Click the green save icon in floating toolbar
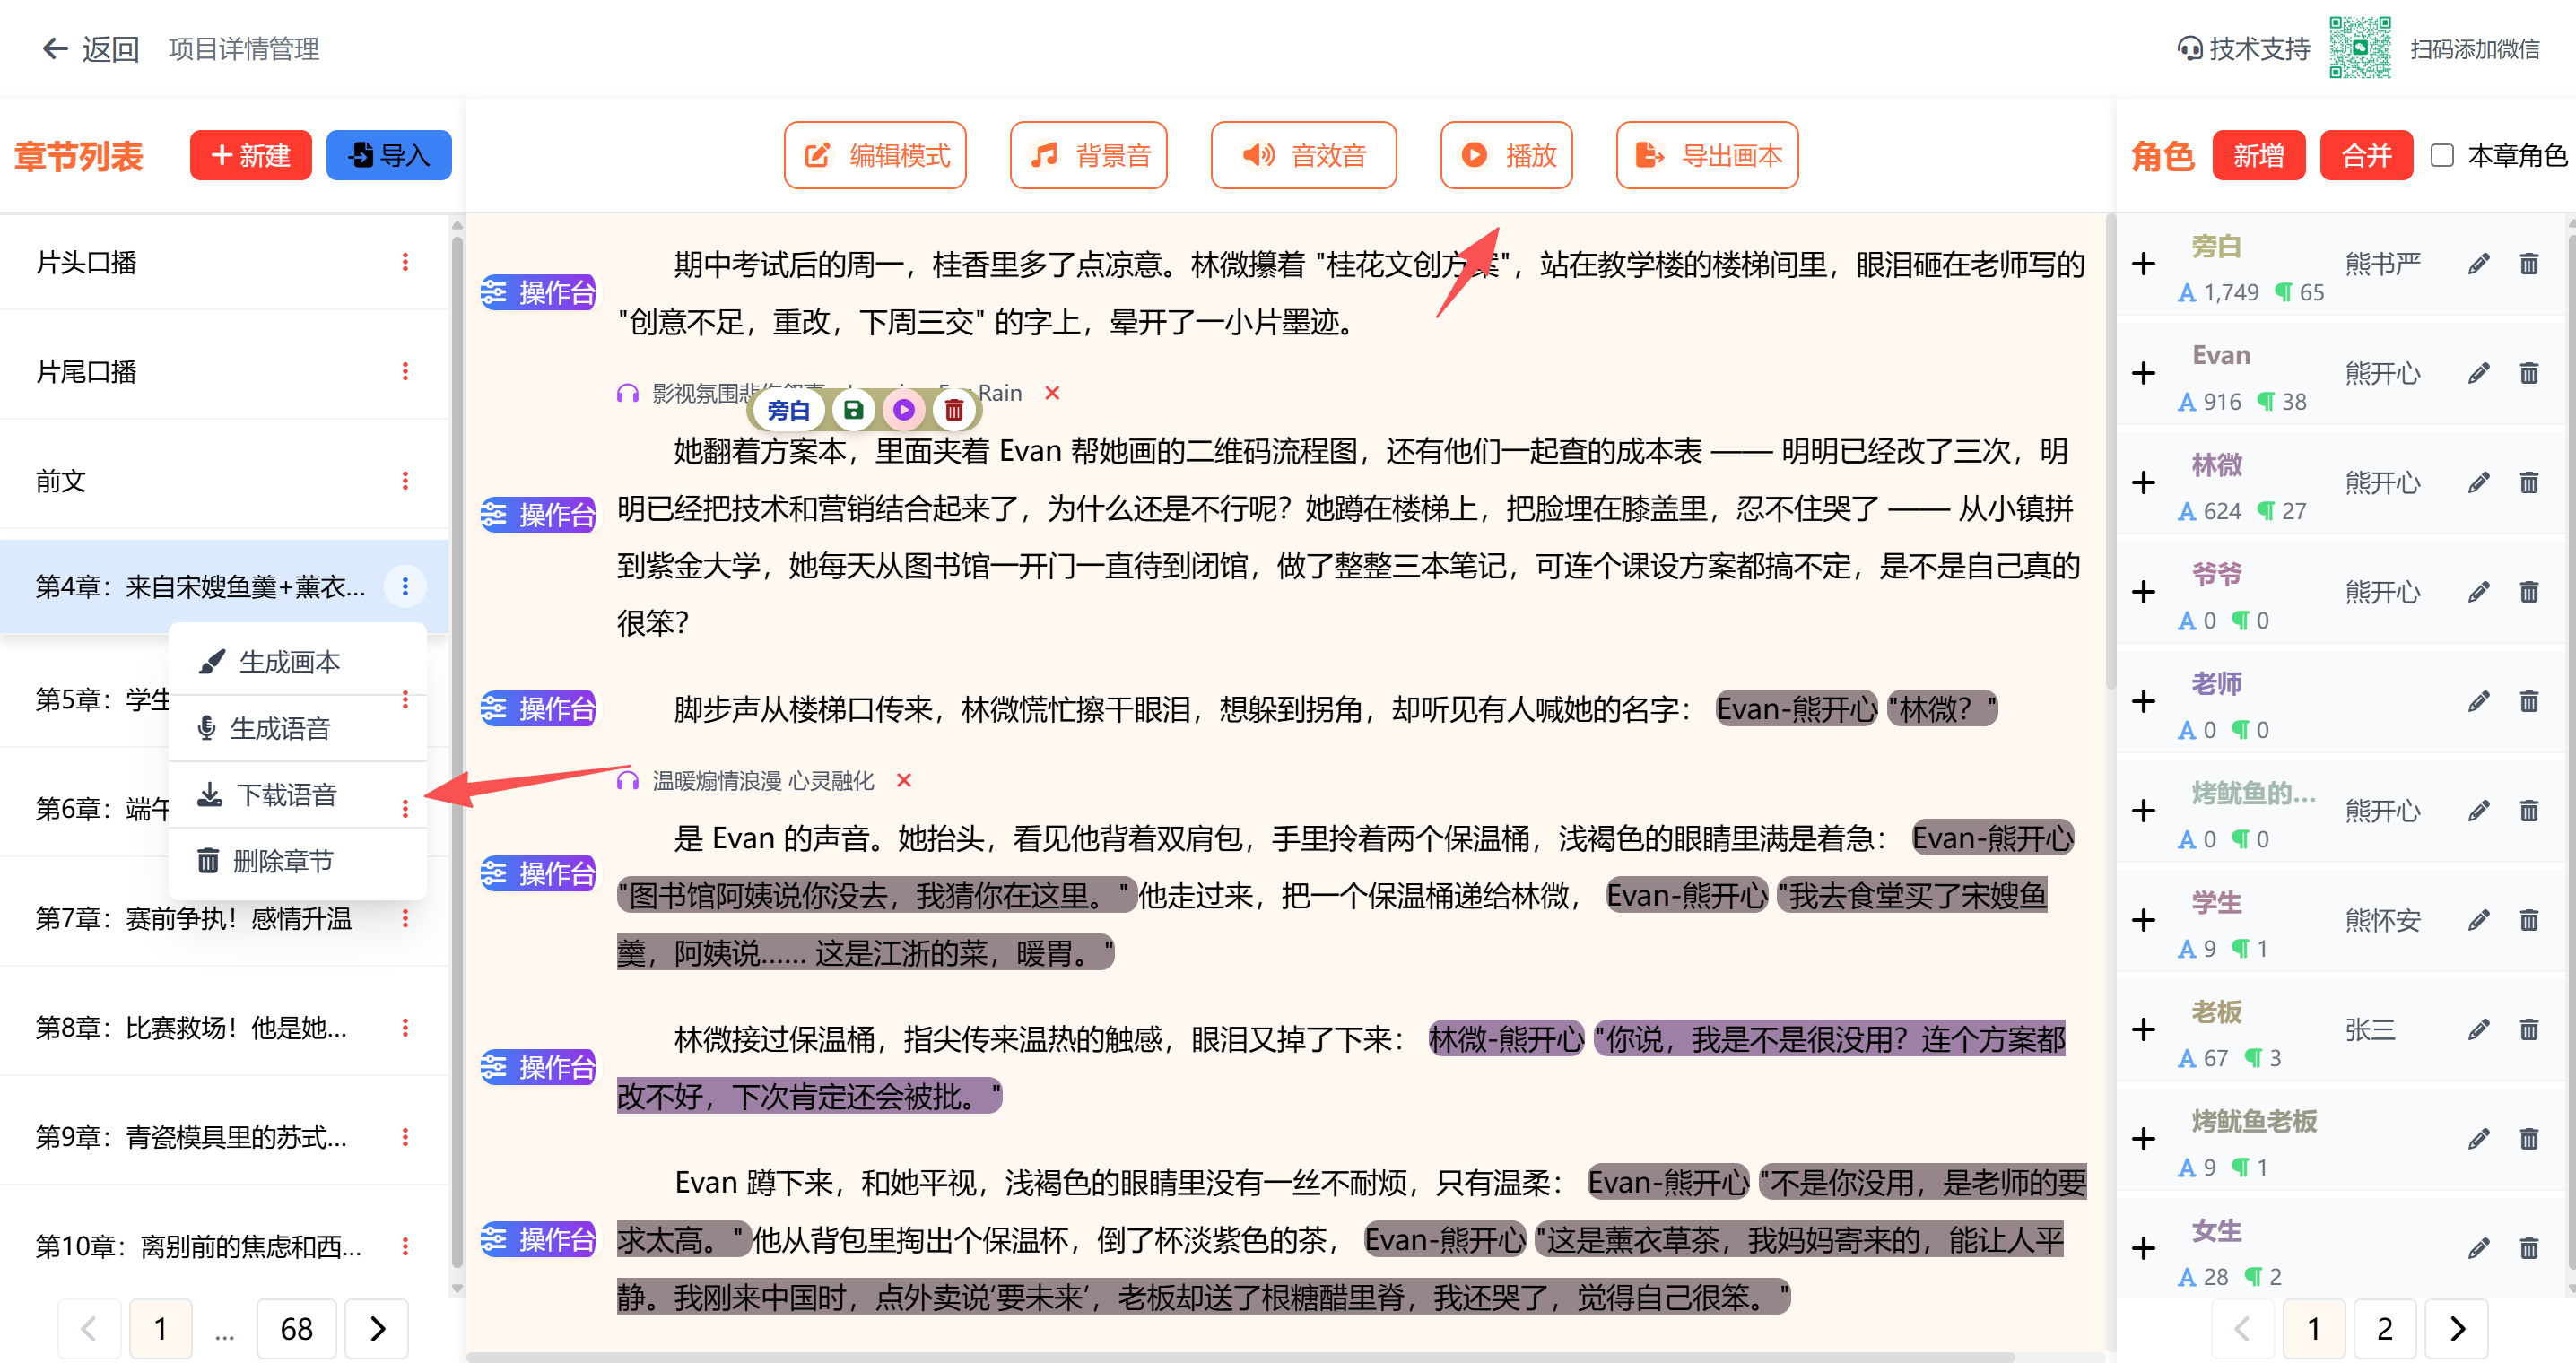The height and width of the screenshot is (1363, 2576). pos(853,410)
